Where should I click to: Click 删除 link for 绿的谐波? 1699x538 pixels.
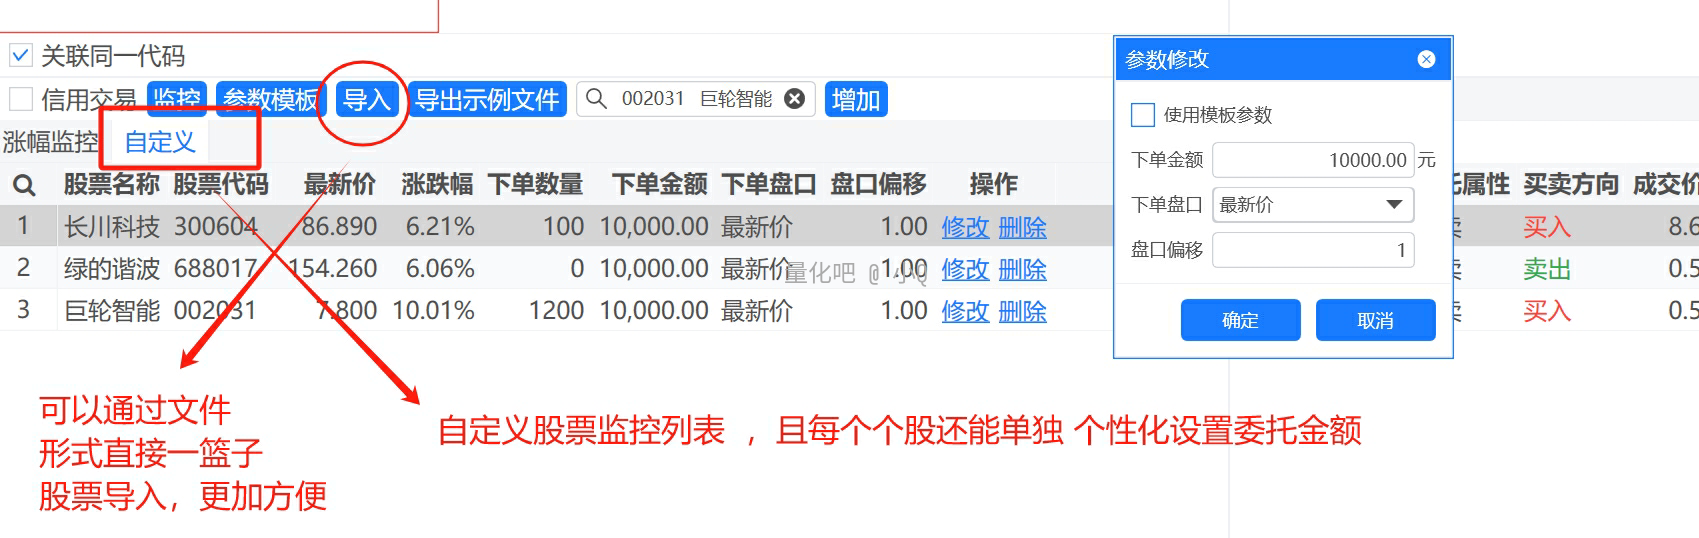point(1022,270)
